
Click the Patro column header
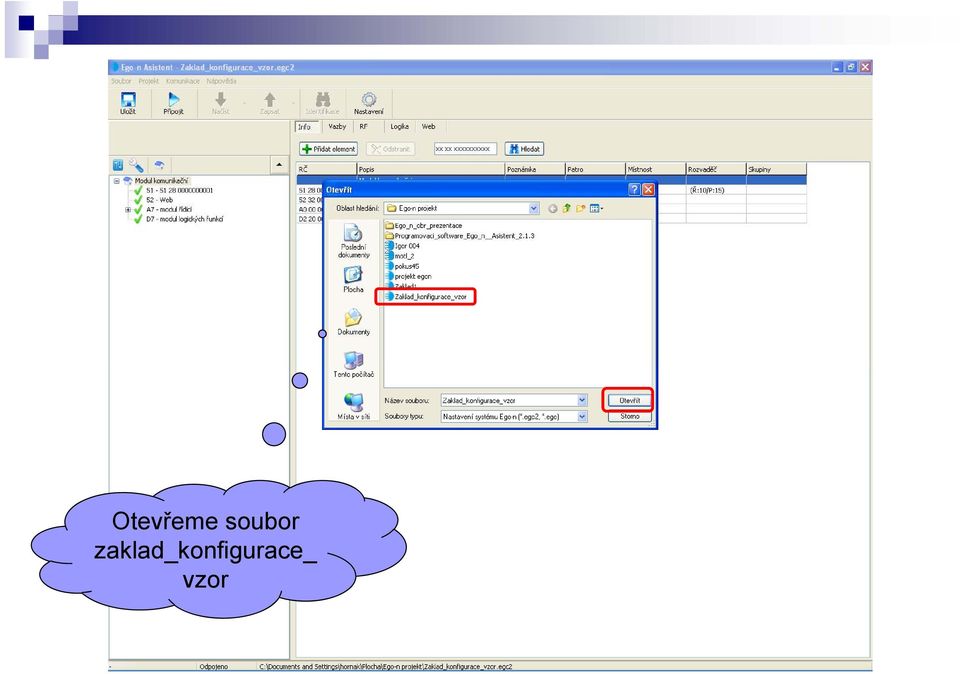[595, 169]
